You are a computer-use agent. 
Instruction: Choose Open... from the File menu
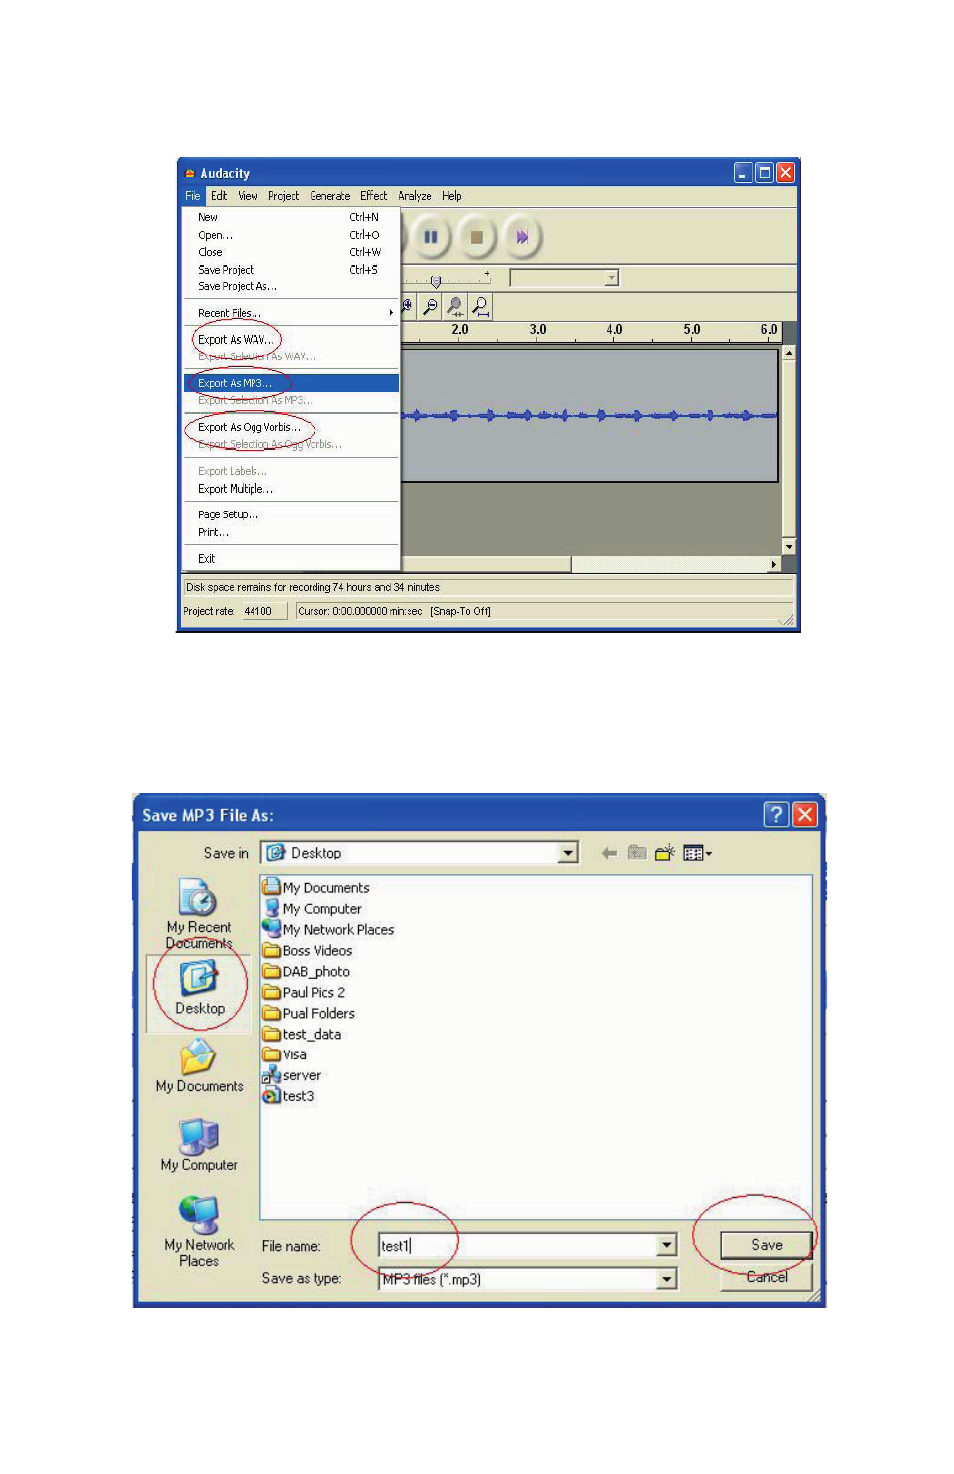291,235
